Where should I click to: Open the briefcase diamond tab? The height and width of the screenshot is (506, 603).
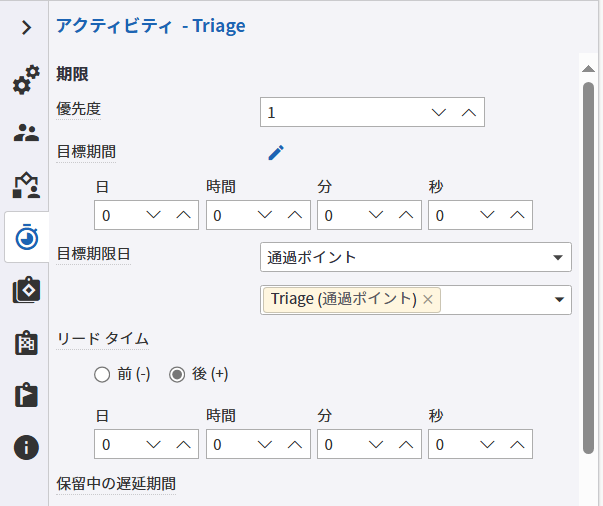pyautogui.click(x=26, y=290)
